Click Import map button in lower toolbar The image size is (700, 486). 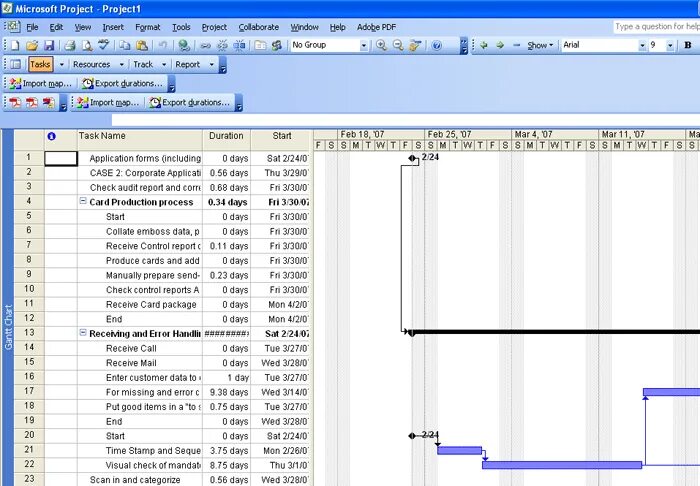point(108,103)
